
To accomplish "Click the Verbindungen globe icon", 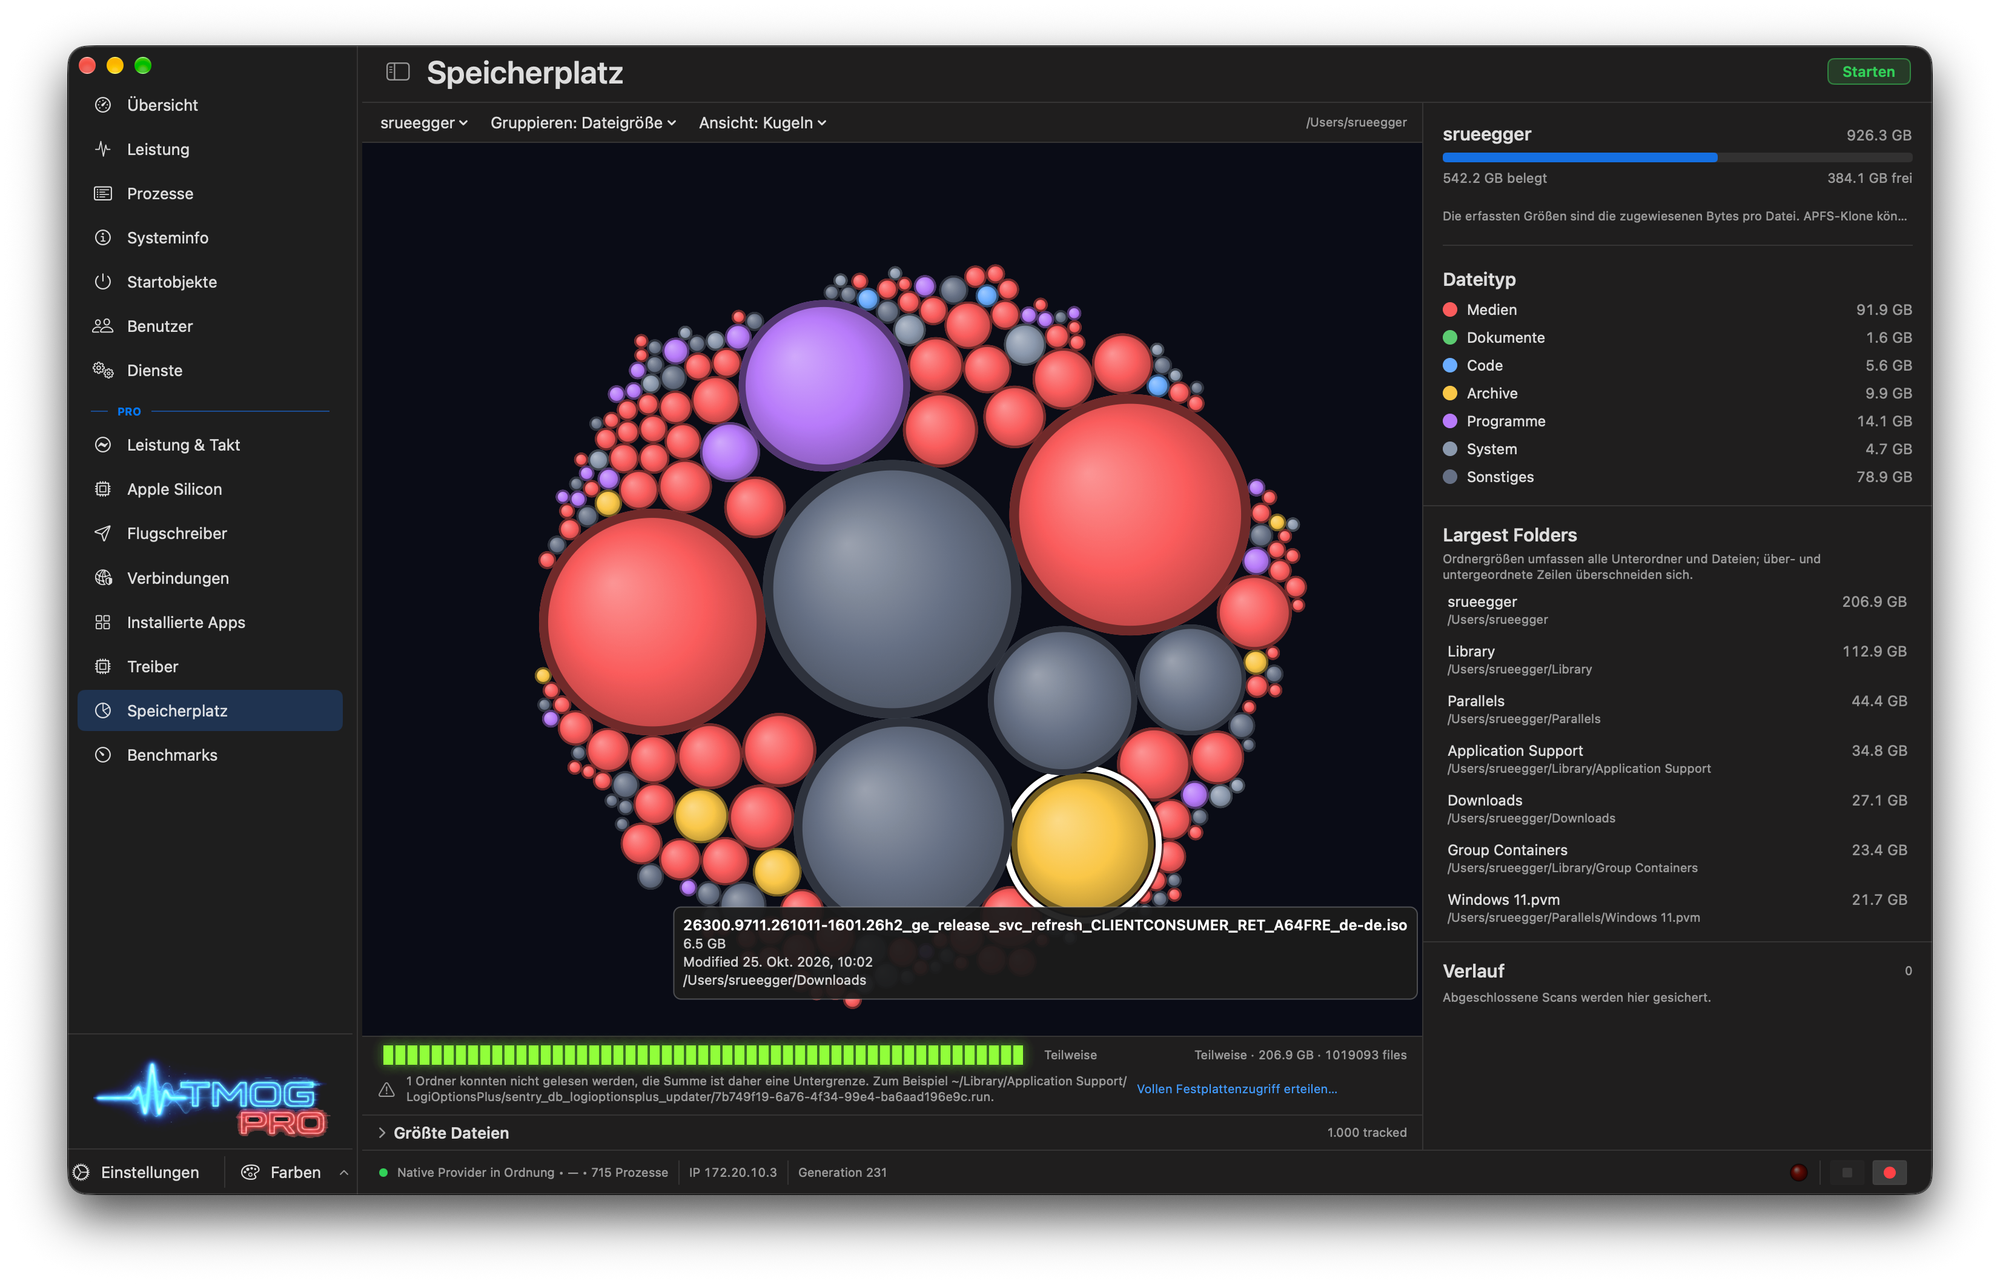I will [103, 578].
